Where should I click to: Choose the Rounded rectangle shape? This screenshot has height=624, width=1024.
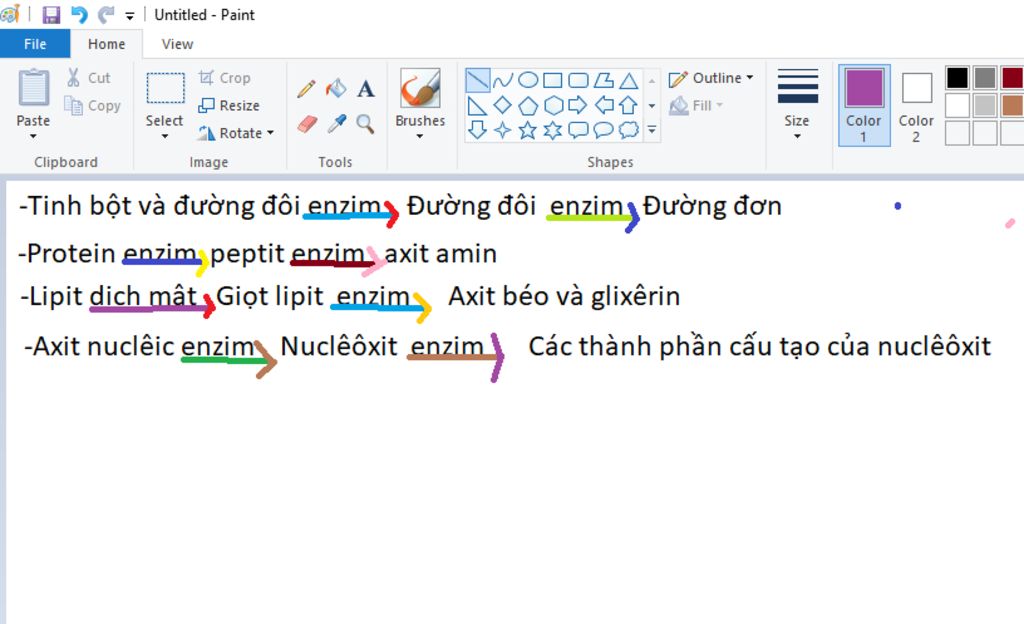578,80
